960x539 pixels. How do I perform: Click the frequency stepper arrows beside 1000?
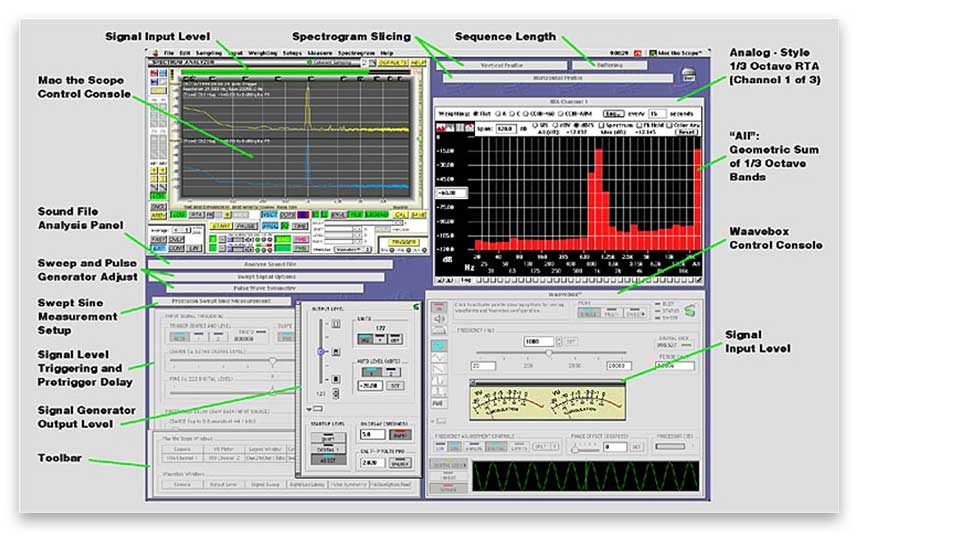click(558, 341)
